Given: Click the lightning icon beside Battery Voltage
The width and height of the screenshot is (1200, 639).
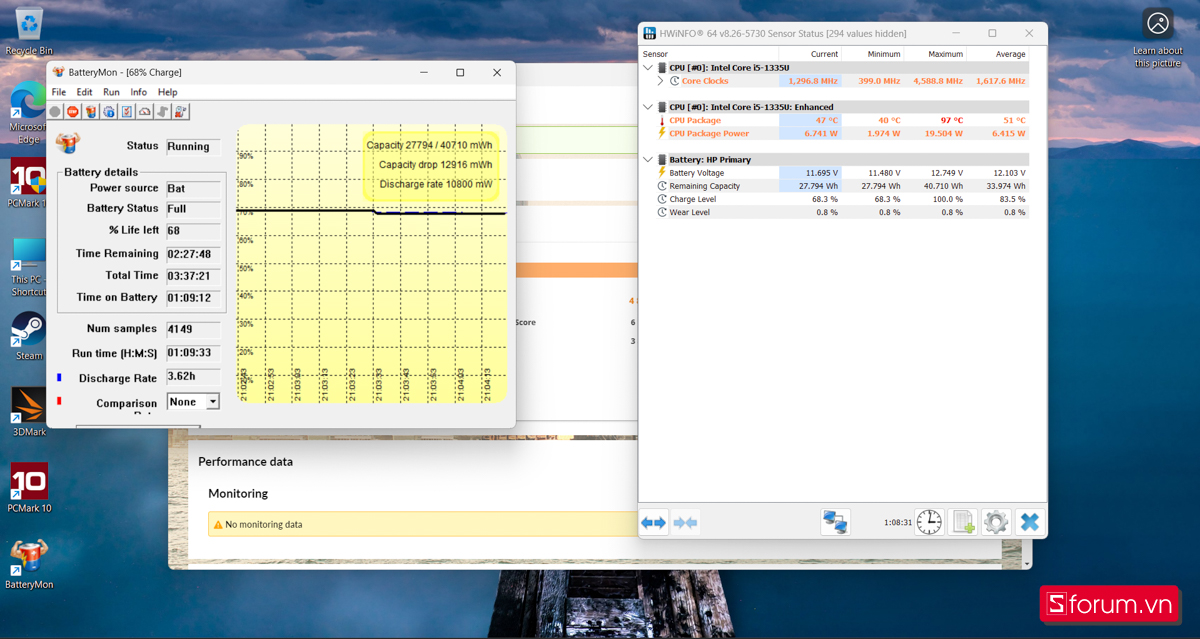Looking at the screenshot, I should pyautogui.click(x=662, y=173).
